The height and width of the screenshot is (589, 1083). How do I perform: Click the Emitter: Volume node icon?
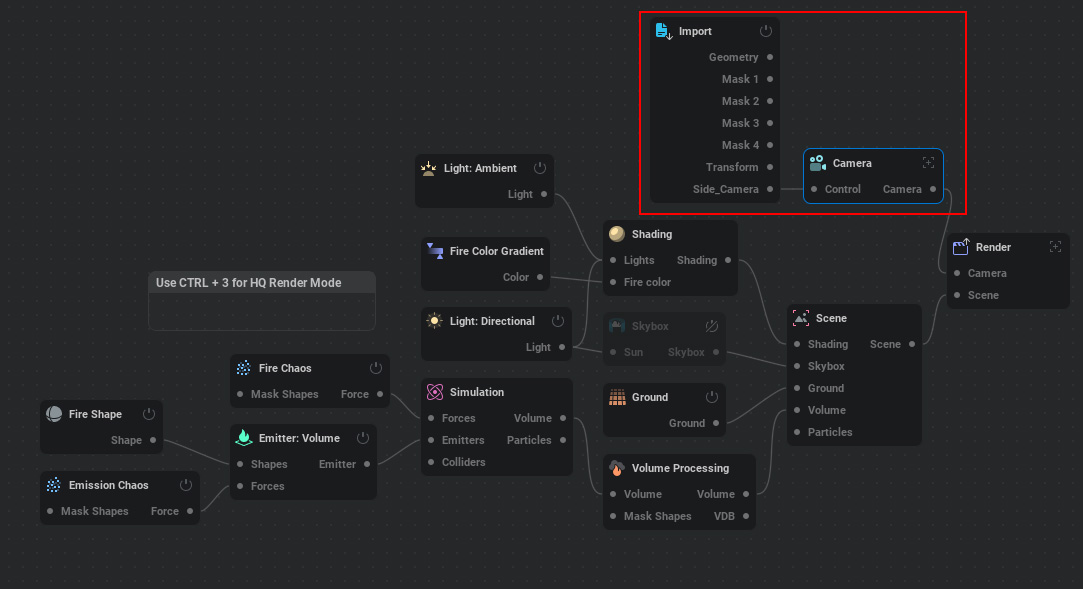click(x=244, y=438)
